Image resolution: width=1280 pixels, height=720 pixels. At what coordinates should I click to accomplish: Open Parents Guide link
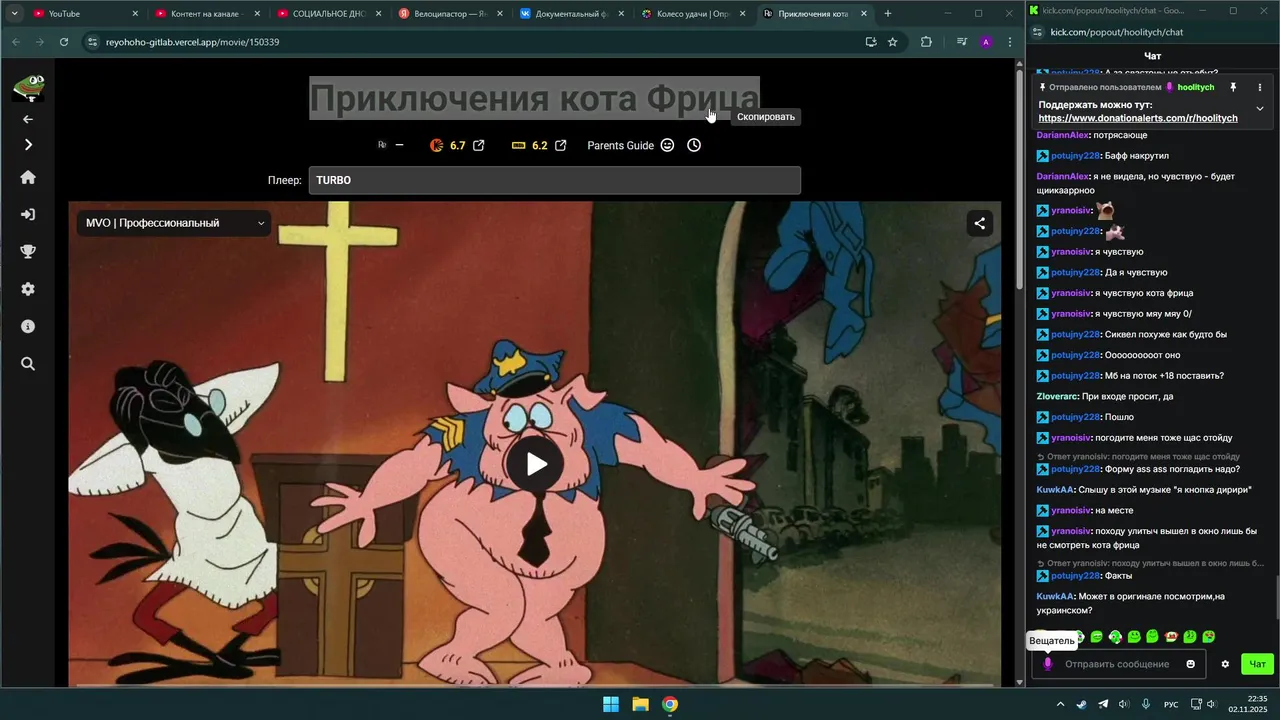(620, 145)
